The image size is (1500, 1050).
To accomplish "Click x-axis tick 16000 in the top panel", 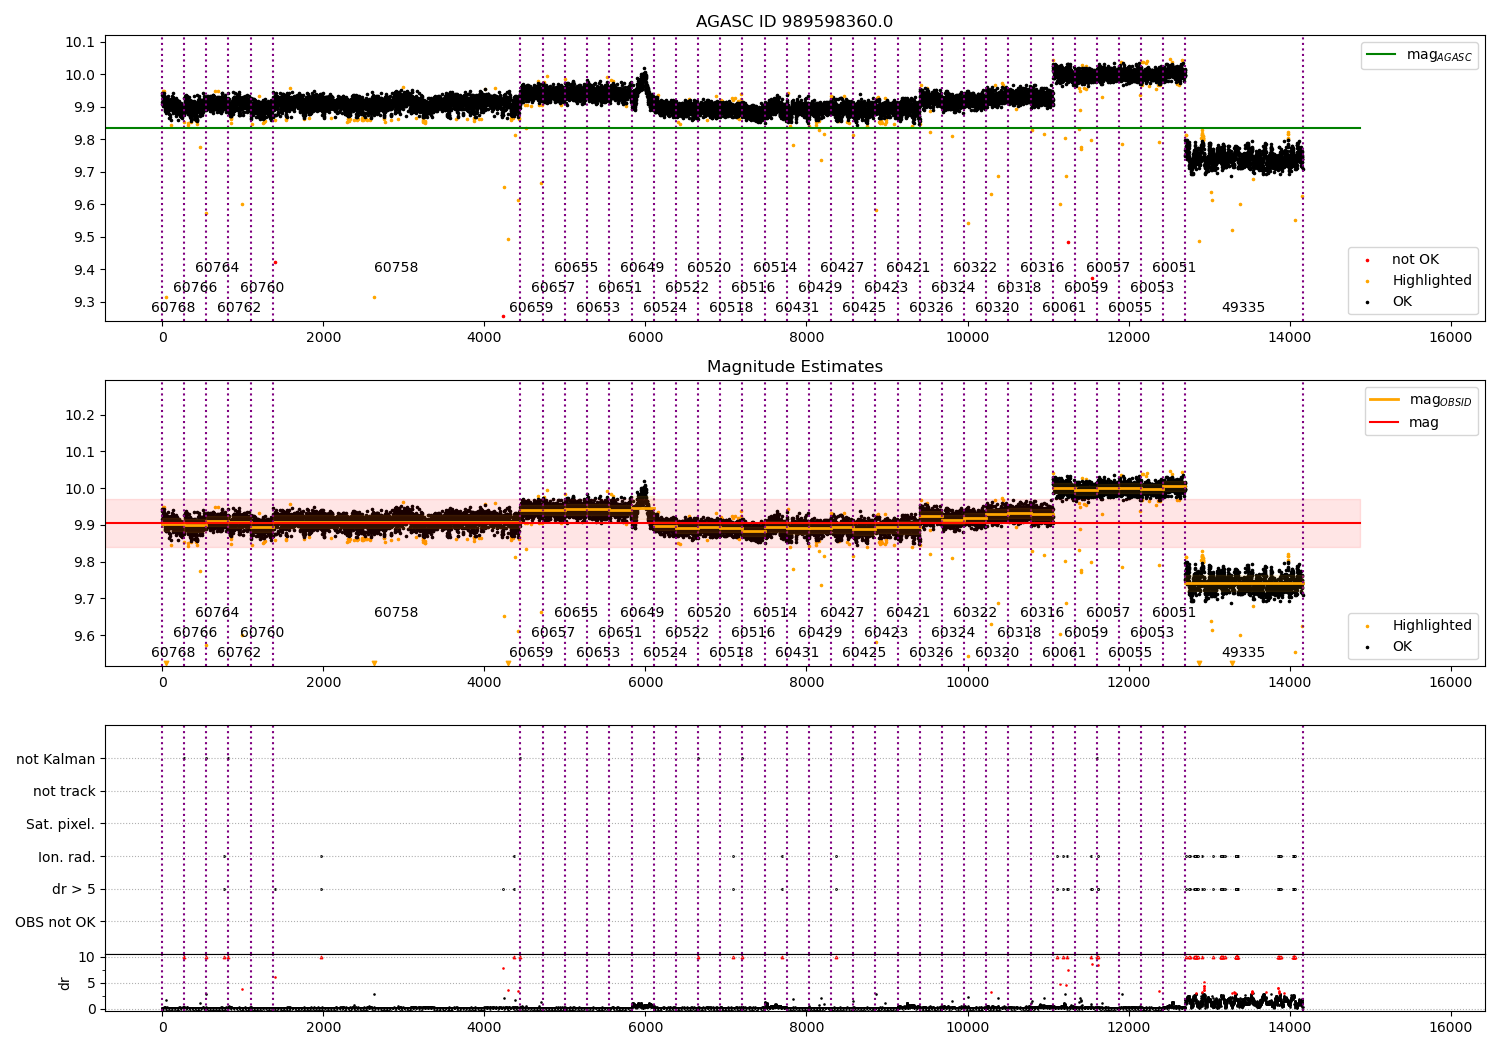I will click(1450, 338).
